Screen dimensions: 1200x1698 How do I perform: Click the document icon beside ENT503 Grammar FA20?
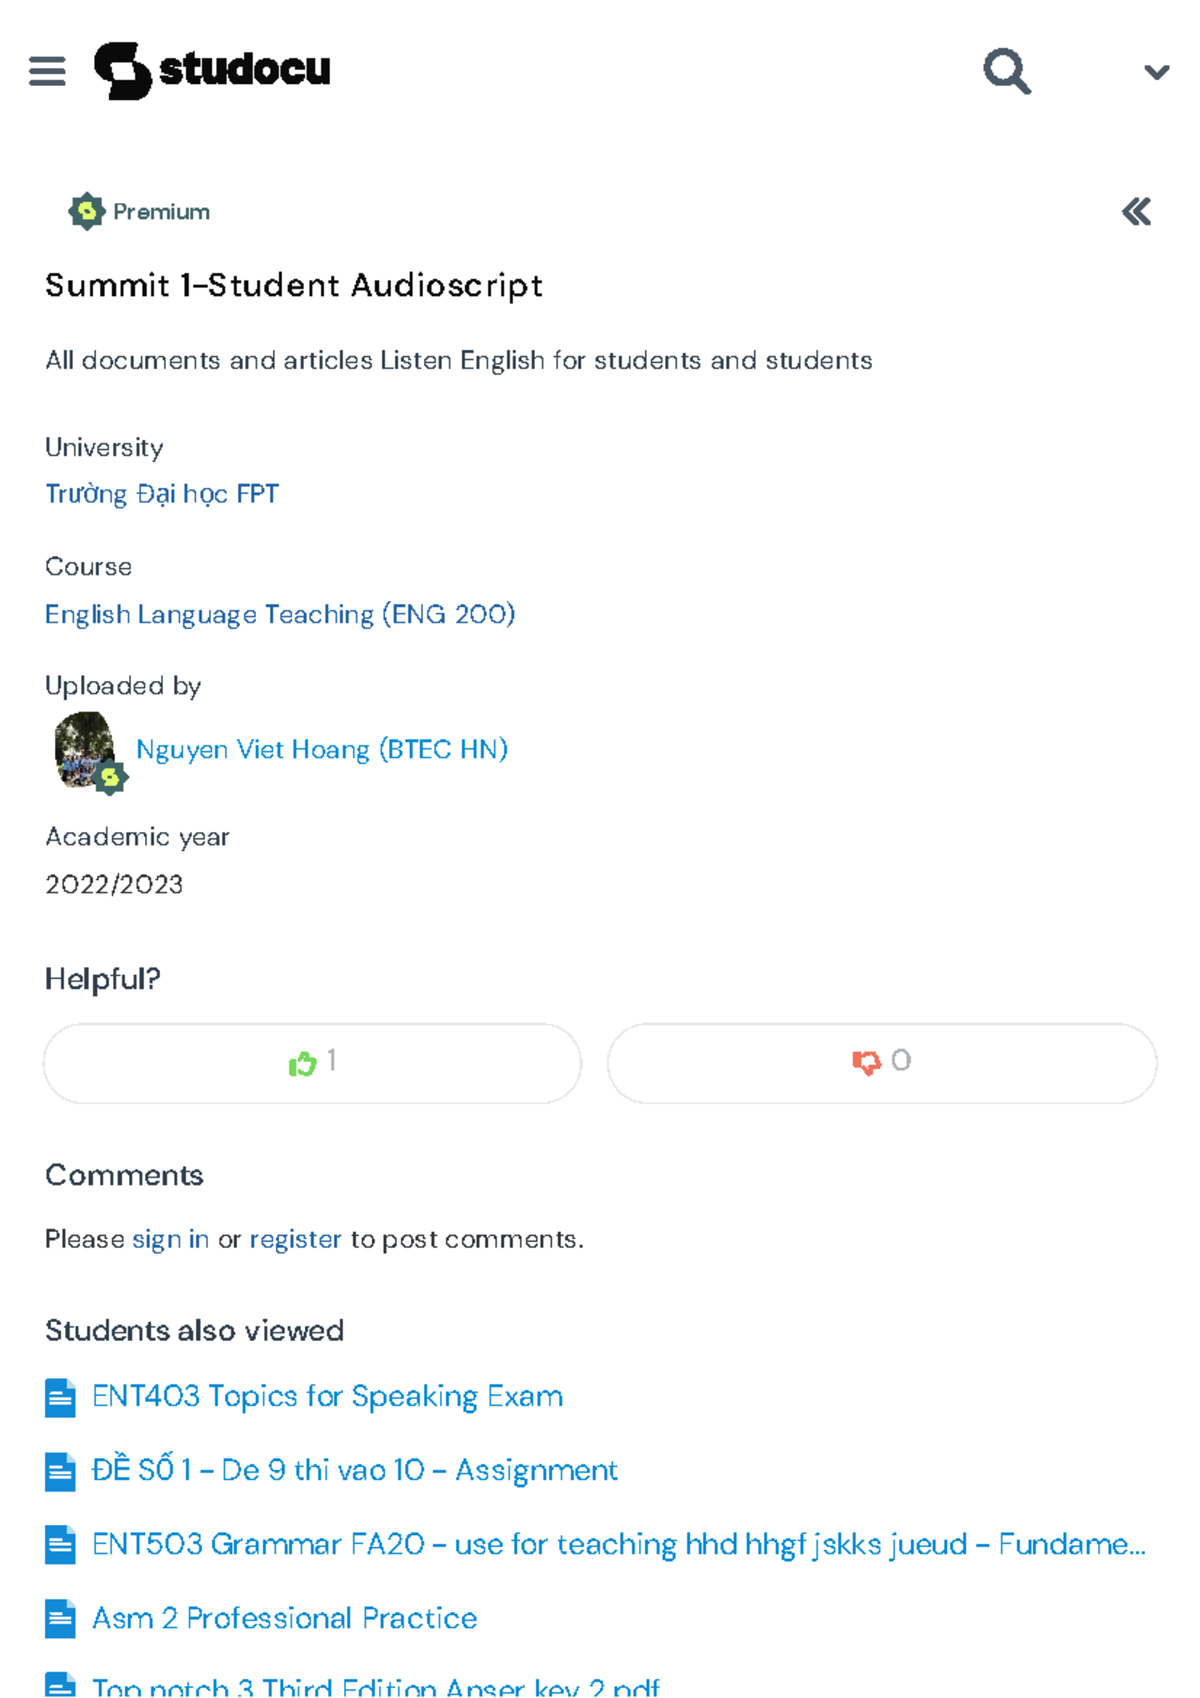[x=59, y=1544]
